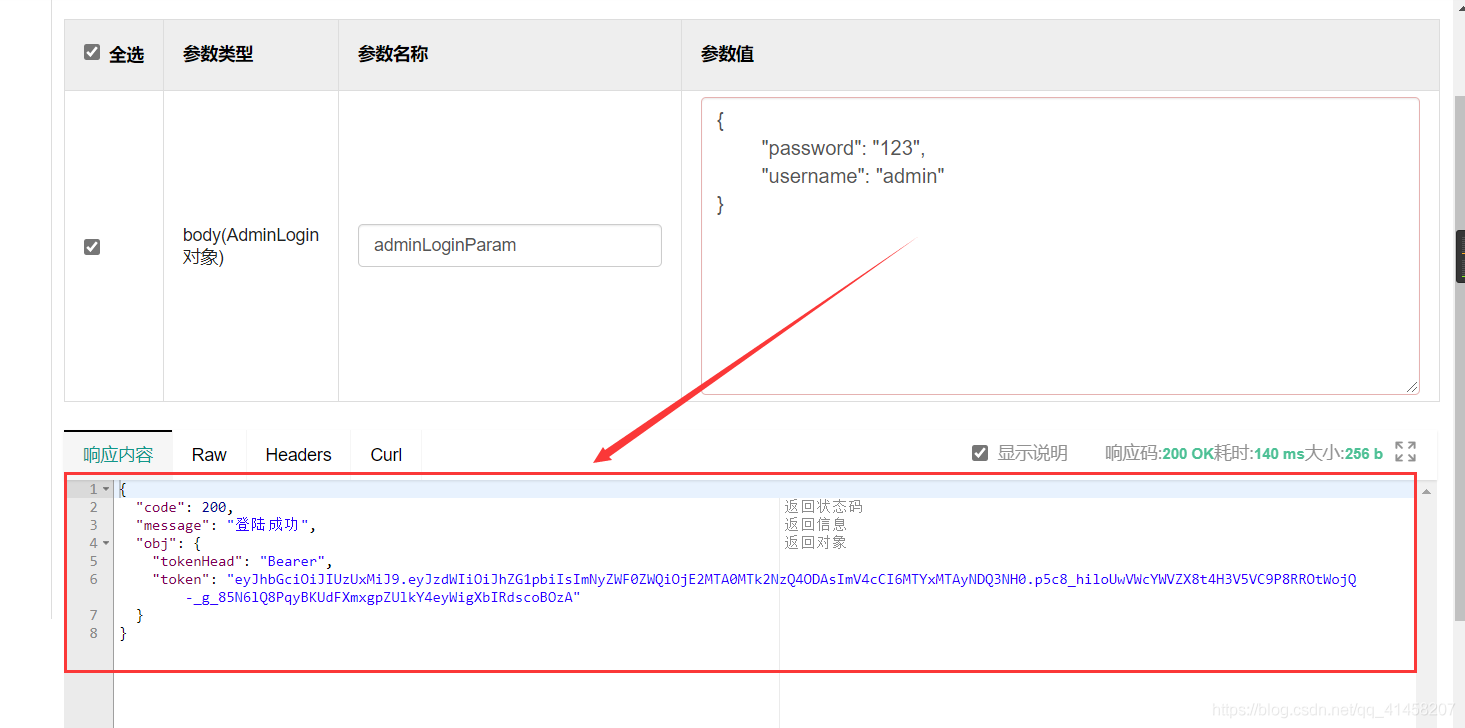
Task: Switch to the 响应内容 tab
Action: [x=118, y=454]
